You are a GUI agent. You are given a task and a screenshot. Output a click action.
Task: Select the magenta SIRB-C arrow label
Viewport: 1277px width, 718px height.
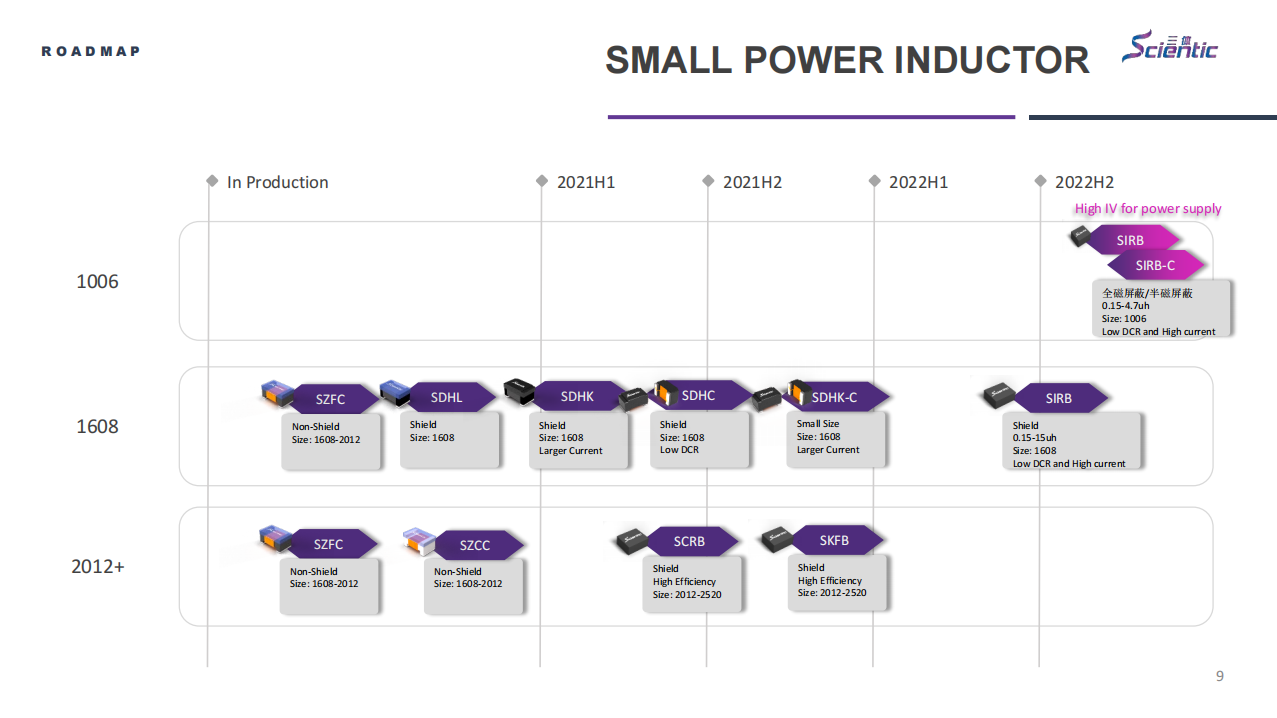[1155, 265]
